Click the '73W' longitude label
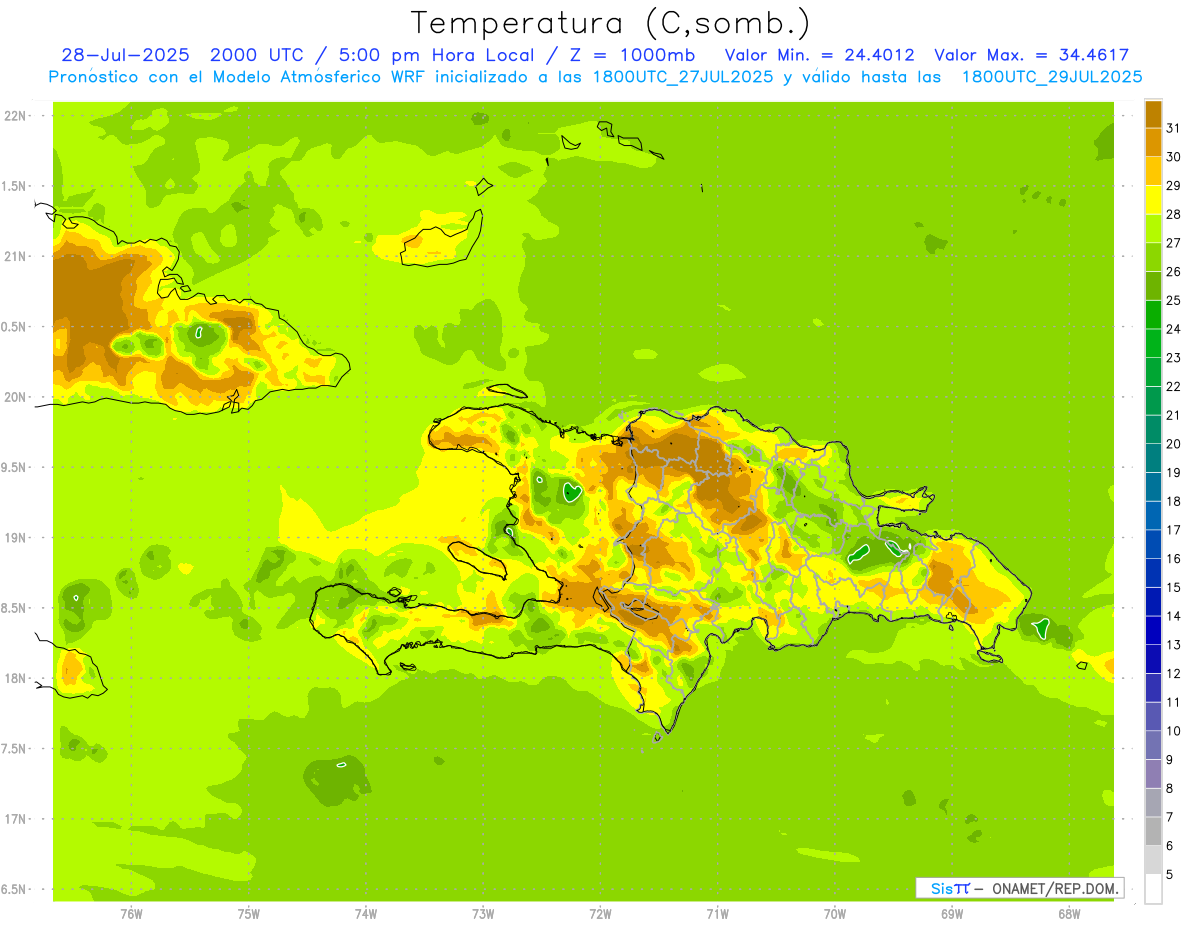 tap(483, 913)
